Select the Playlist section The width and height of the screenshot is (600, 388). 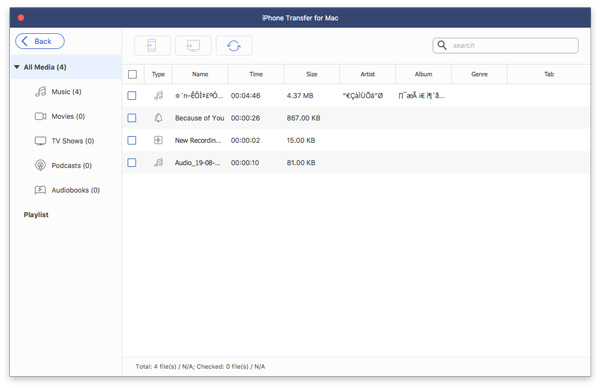tap(36, 215)
